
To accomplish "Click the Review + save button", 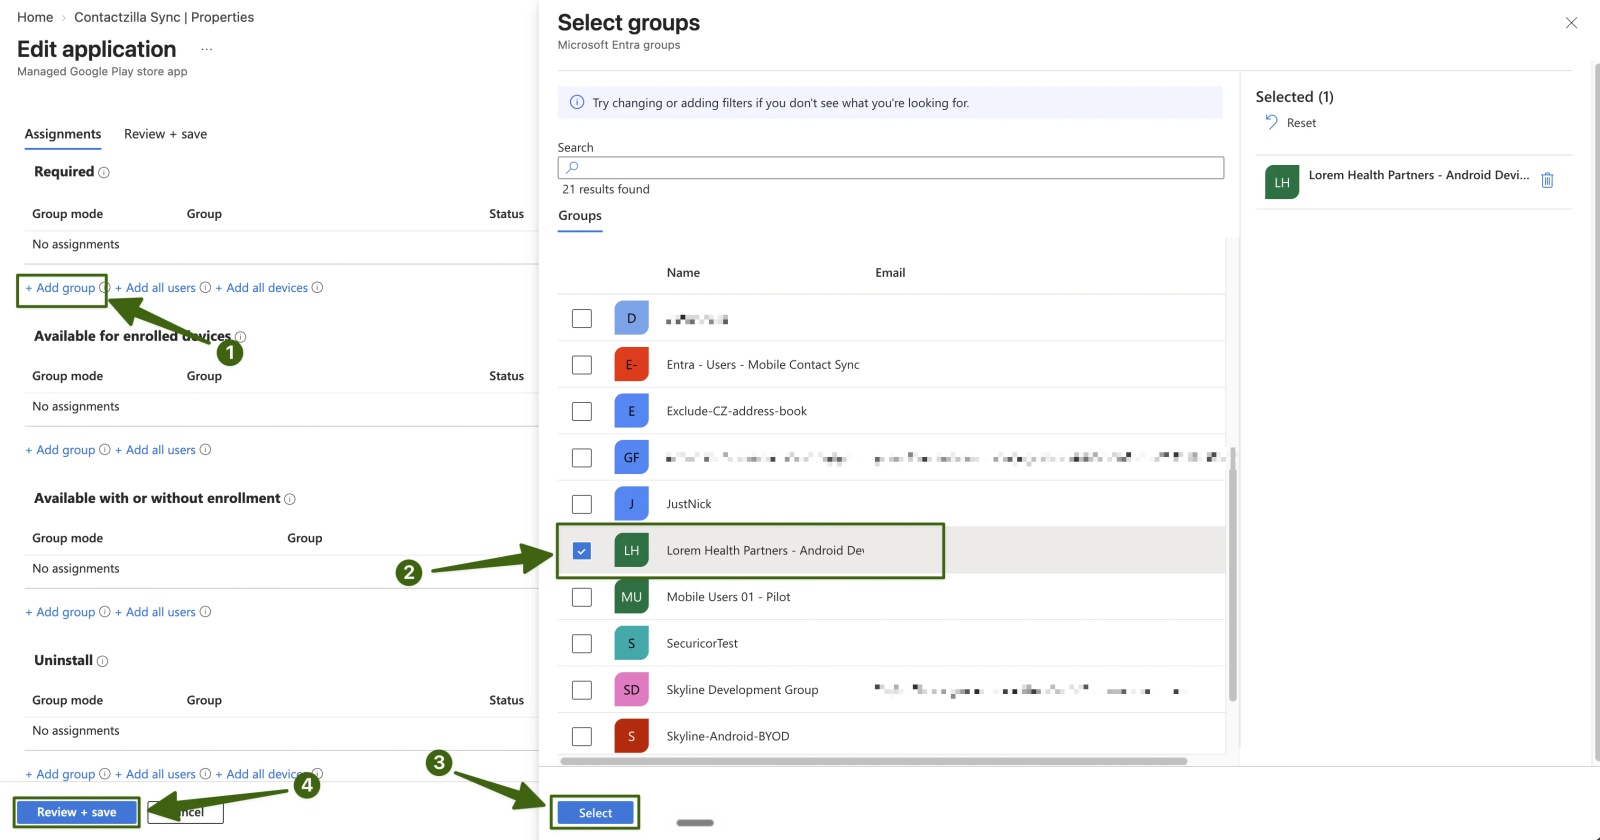I will coord(77,812).
